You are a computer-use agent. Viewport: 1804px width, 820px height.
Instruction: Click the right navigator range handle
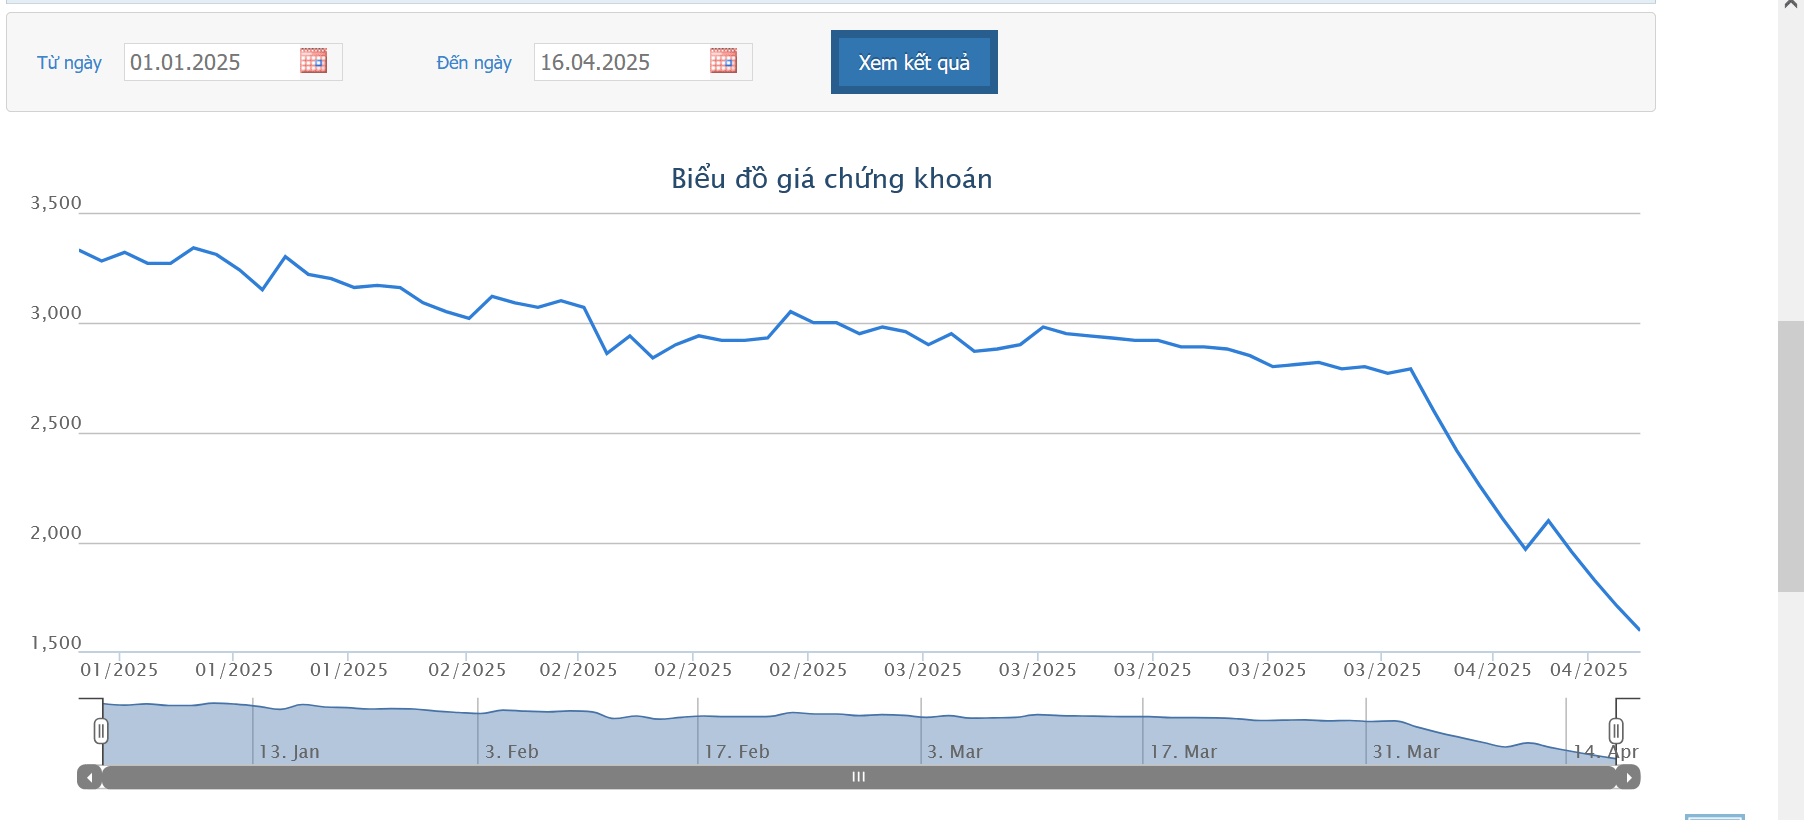tap(1616, 731)
